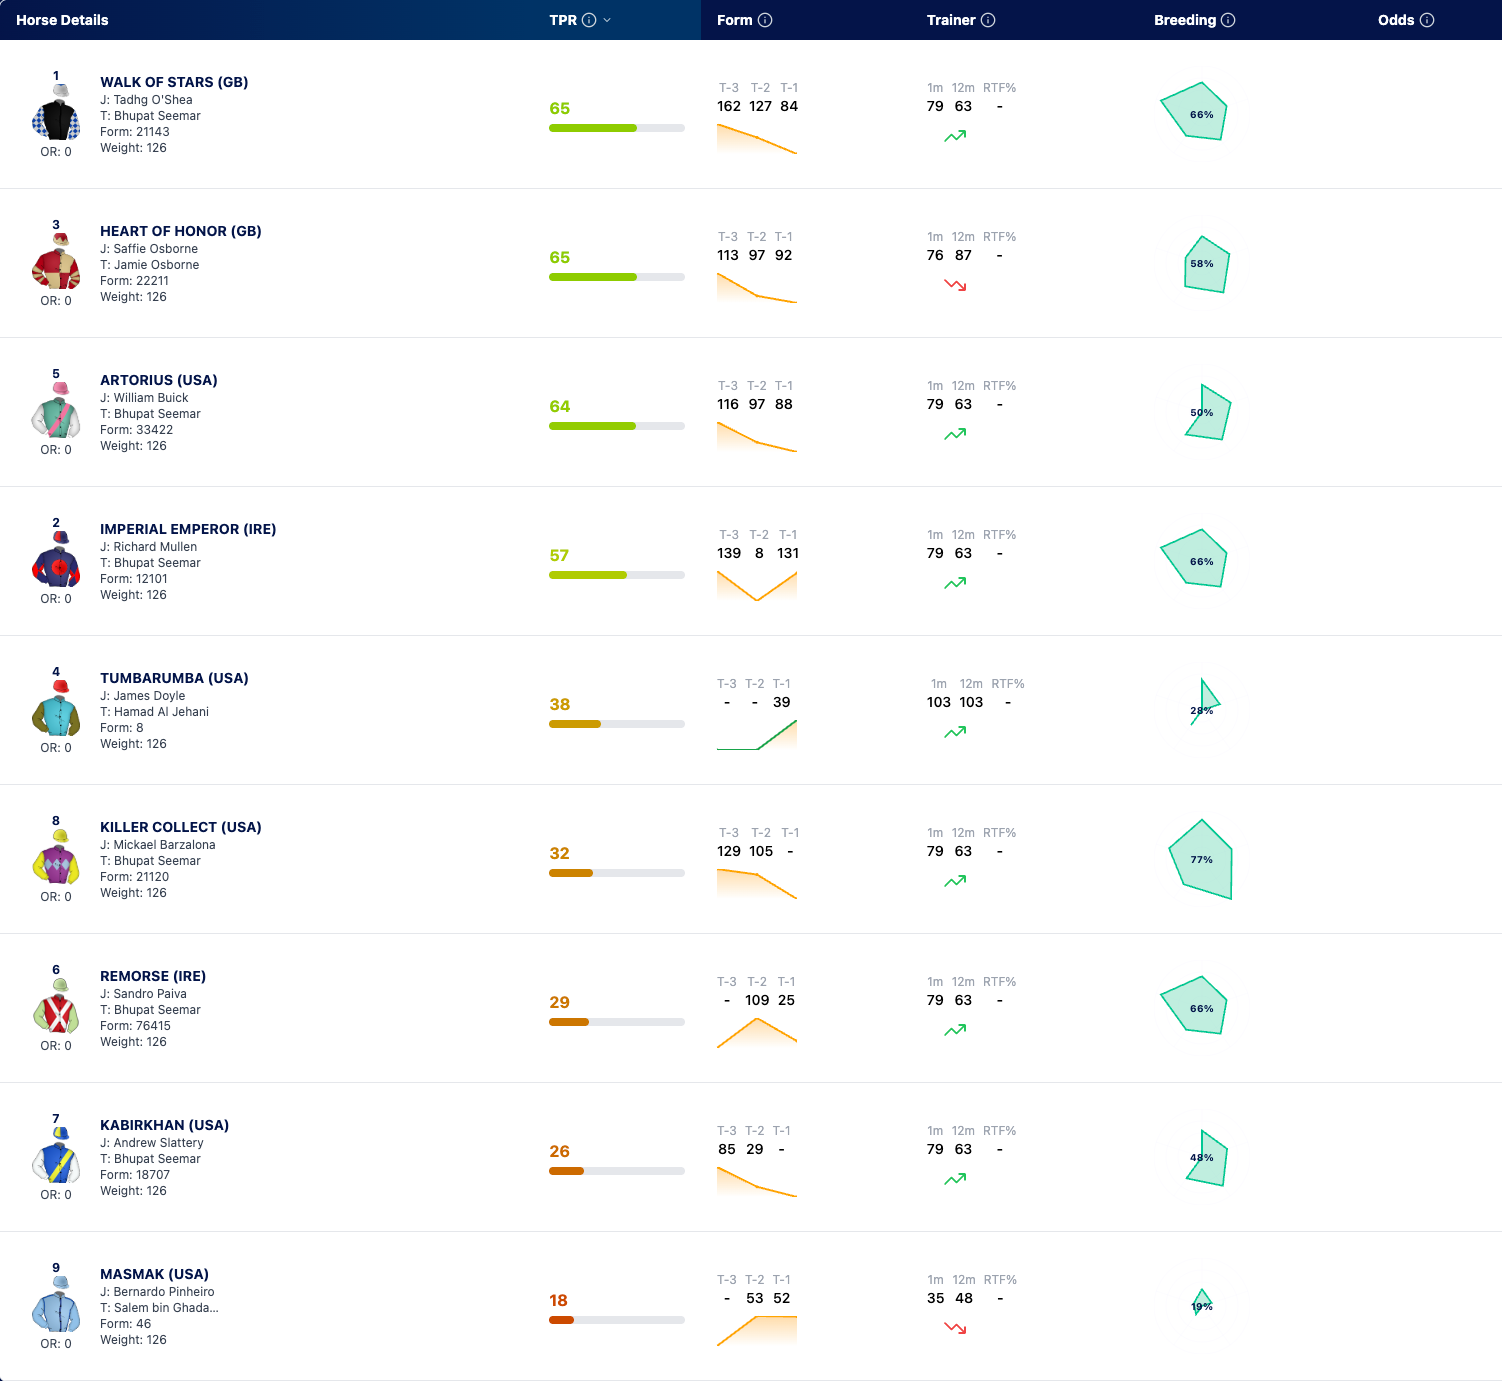Click Artorius TPR 64 progress bar
The width and height of the screenshot is (1502, 1381).
[617, 426]
